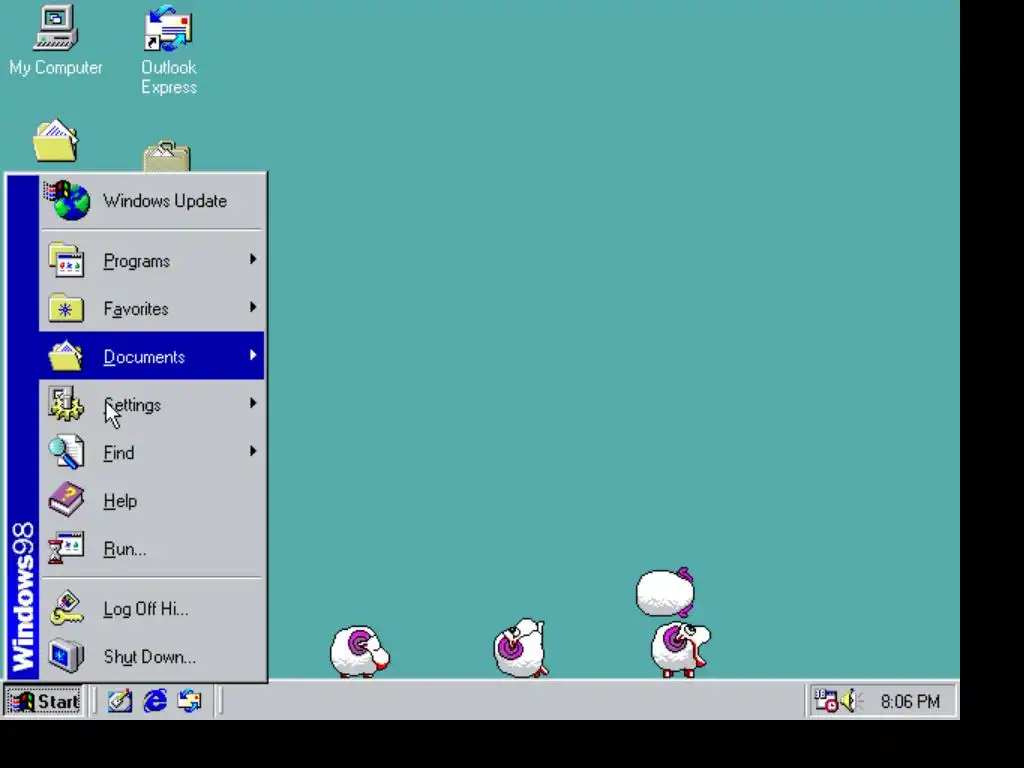Launch Outlook Express from the desktop
The width and height of the screenshot is (1024, 768).
(x=168, y=50)
